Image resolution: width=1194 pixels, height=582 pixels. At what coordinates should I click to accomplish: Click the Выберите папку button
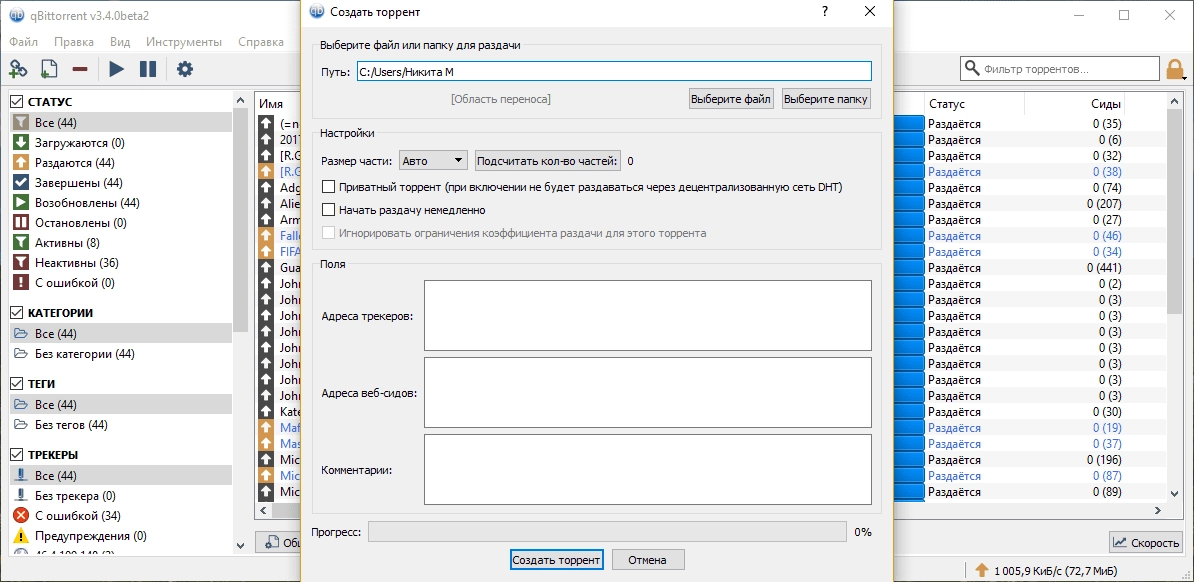pos(826,99)
